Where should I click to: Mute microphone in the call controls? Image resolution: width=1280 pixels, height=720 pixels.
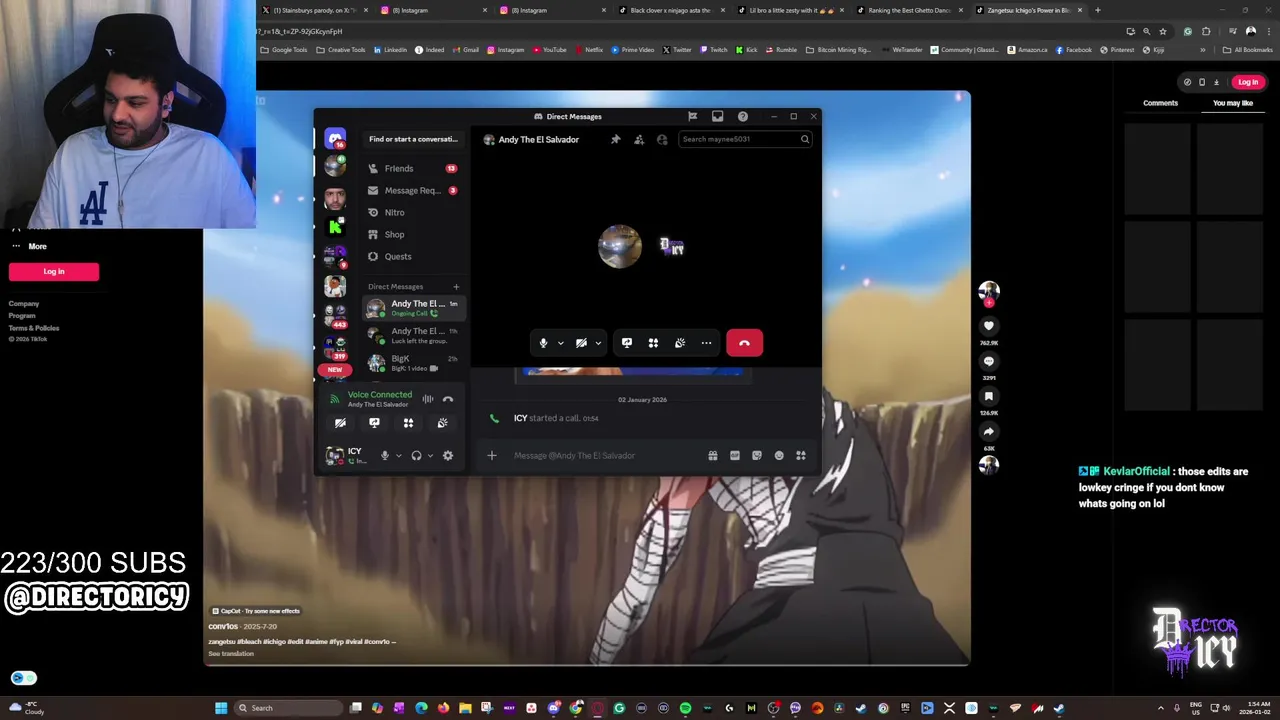[x=543, y=343]
